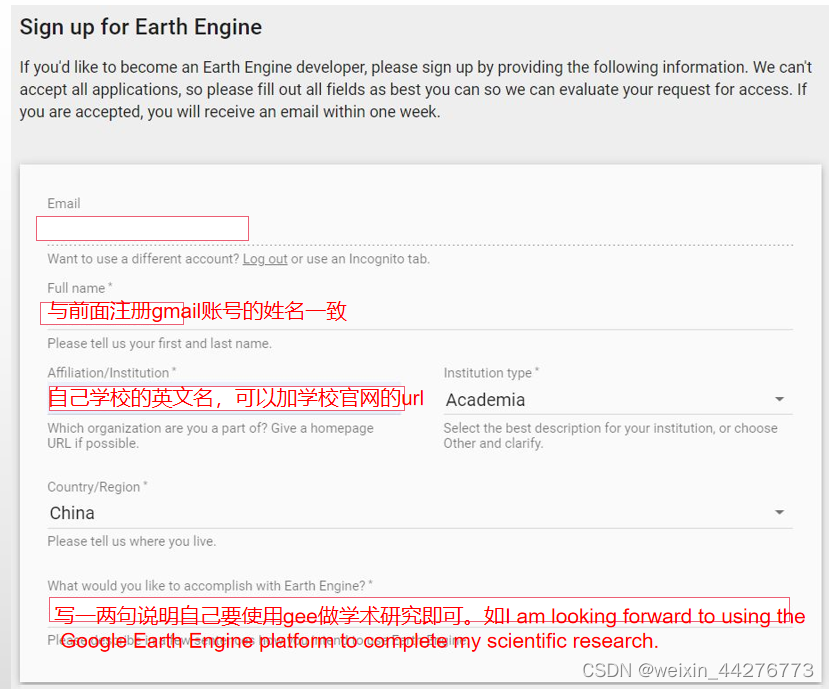829x689 pixels.
Task: Open the Country/Region dropdown showing China
Action: click(x=420, y=513)
